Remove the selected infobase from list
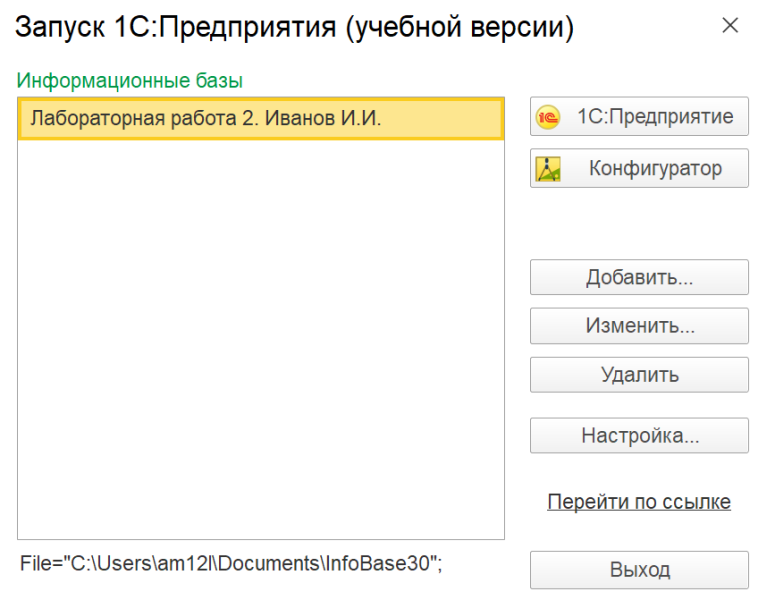The width and height of the screenshot is (758, 600). point(639,375)
